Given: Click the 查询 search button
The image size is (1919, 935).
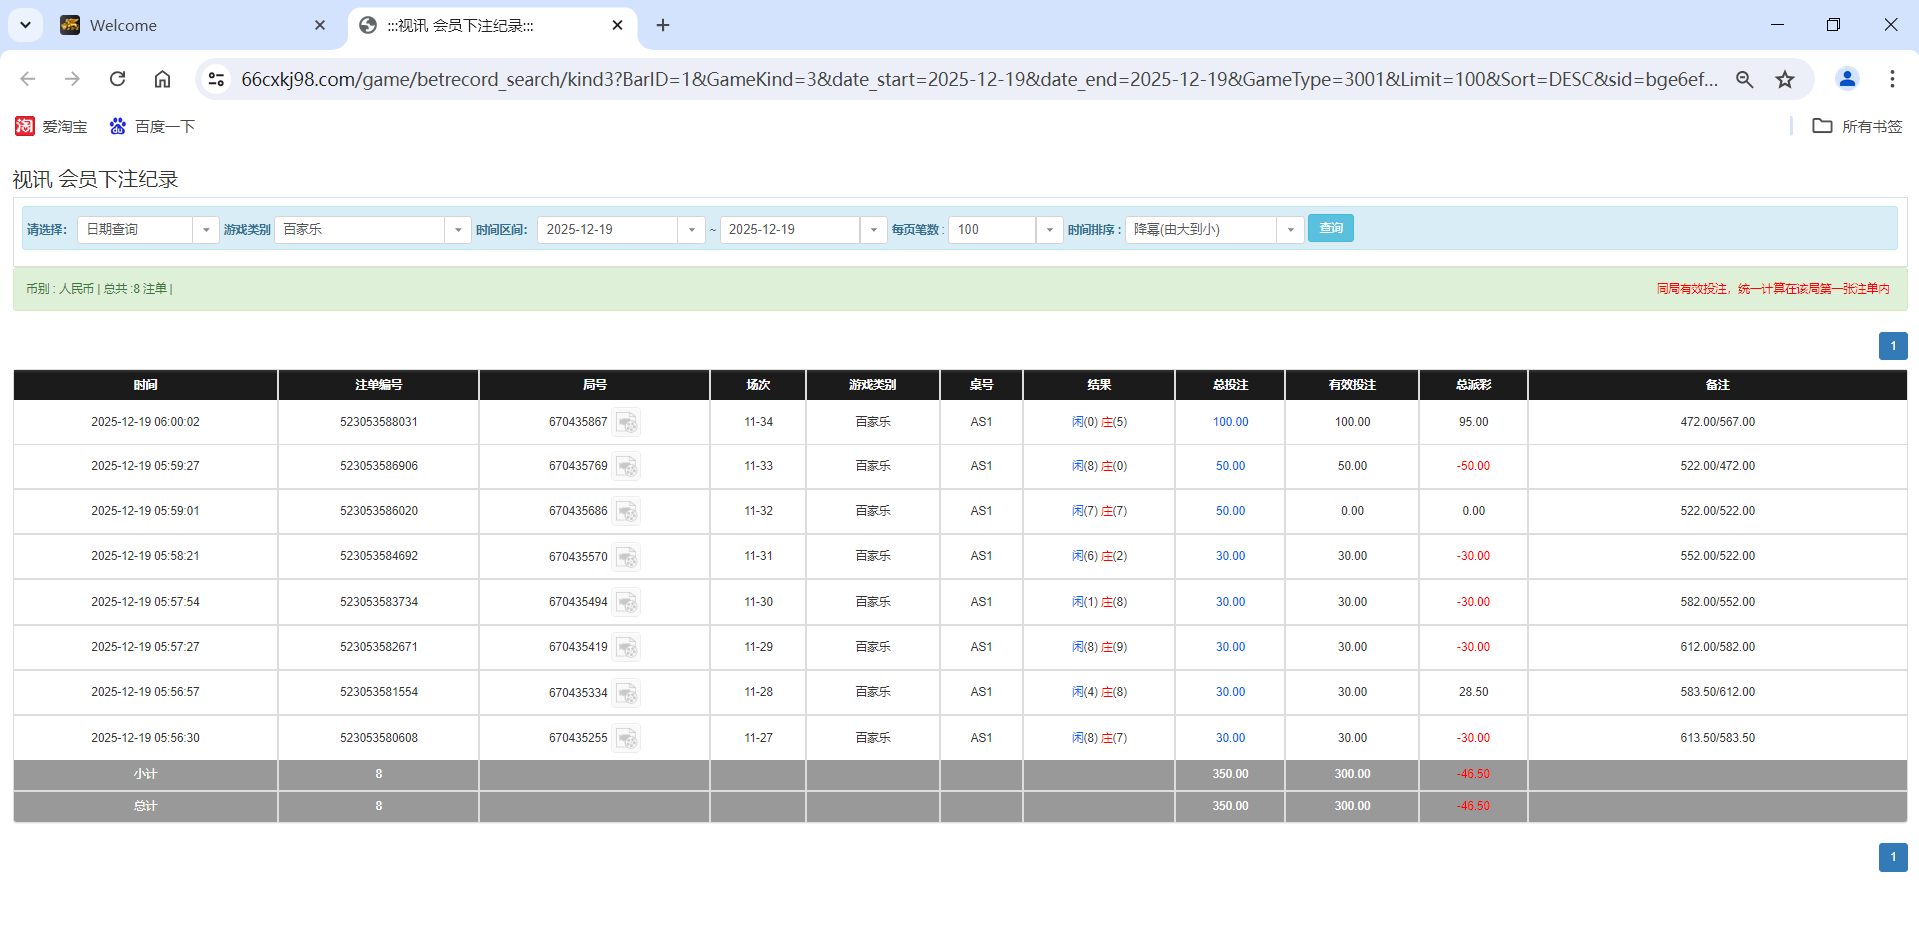Looking at the screenshot, I should click(x=1331, y=228).
